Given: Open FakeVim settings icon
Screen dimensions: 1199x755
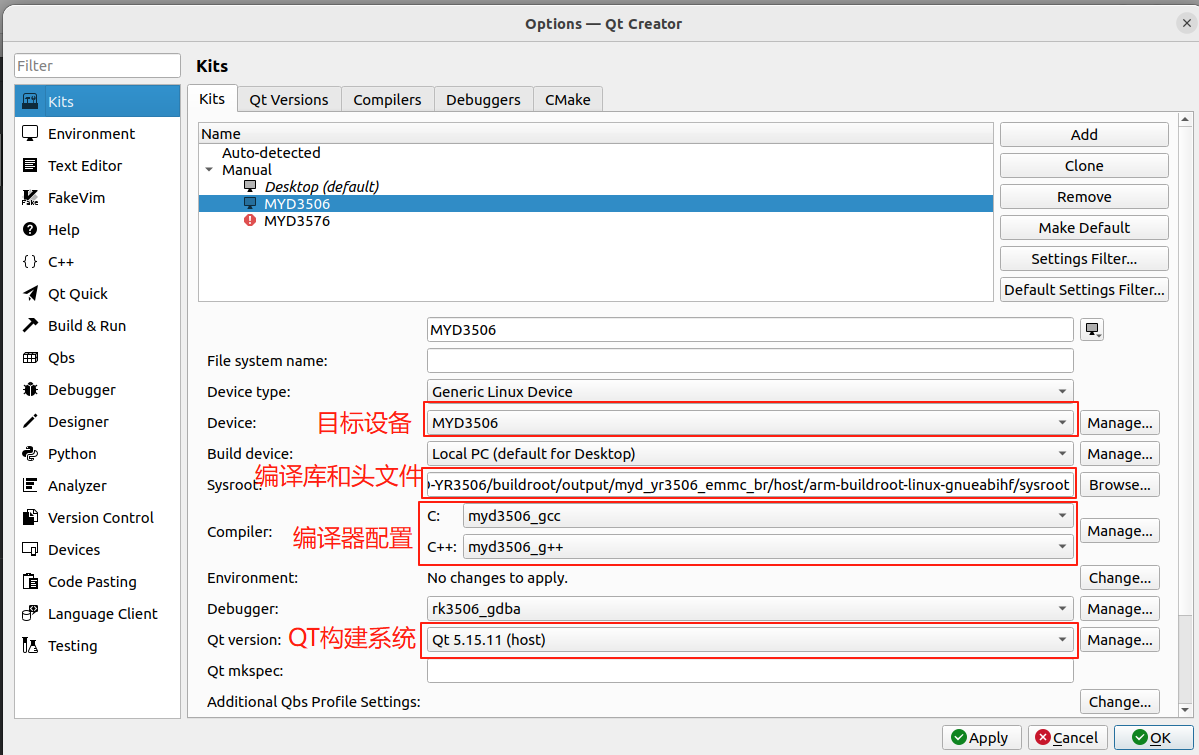Looking at the screenshot, I should pos(30,197).
